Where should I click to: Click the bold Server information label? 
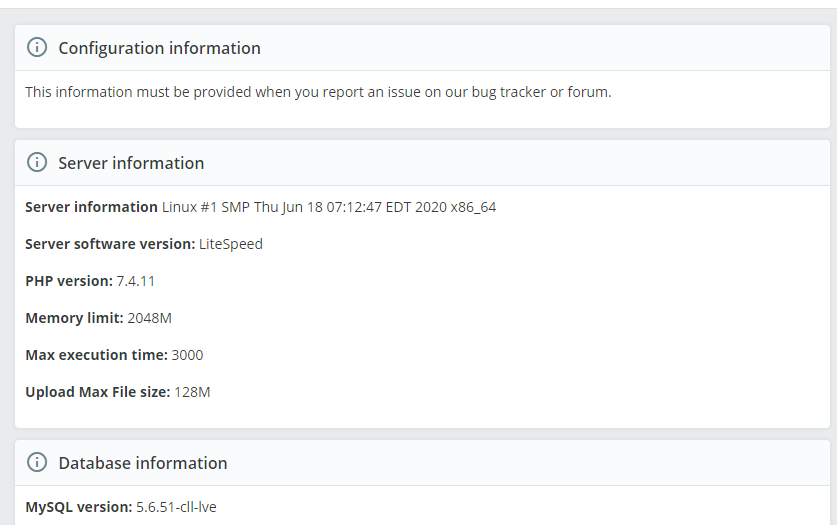point(91,207)
